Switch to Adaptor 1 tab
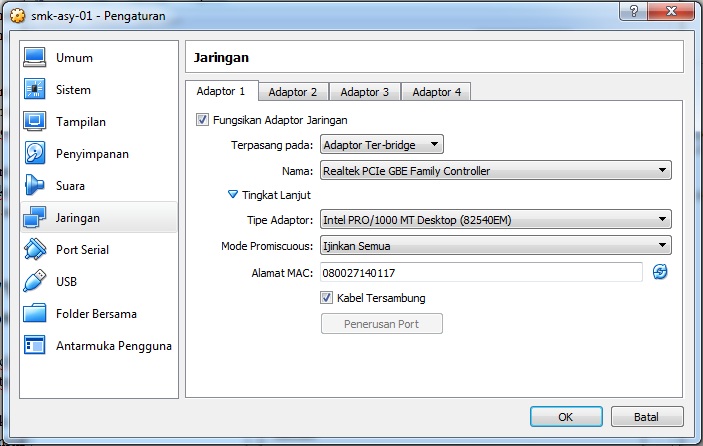Image resolution: width=703 pixels, height=446 pixels. coord(221,91)
